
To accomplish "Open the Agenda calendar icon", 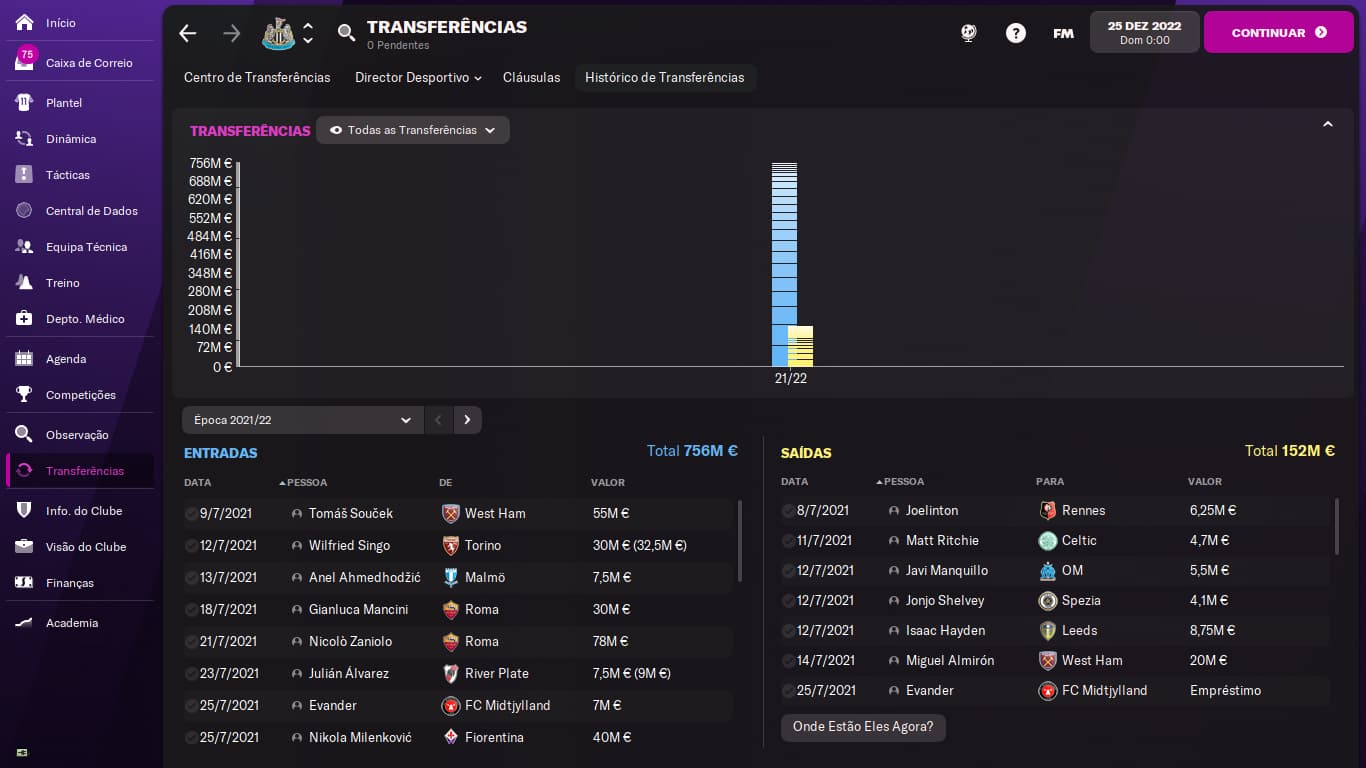I will 25,358.
